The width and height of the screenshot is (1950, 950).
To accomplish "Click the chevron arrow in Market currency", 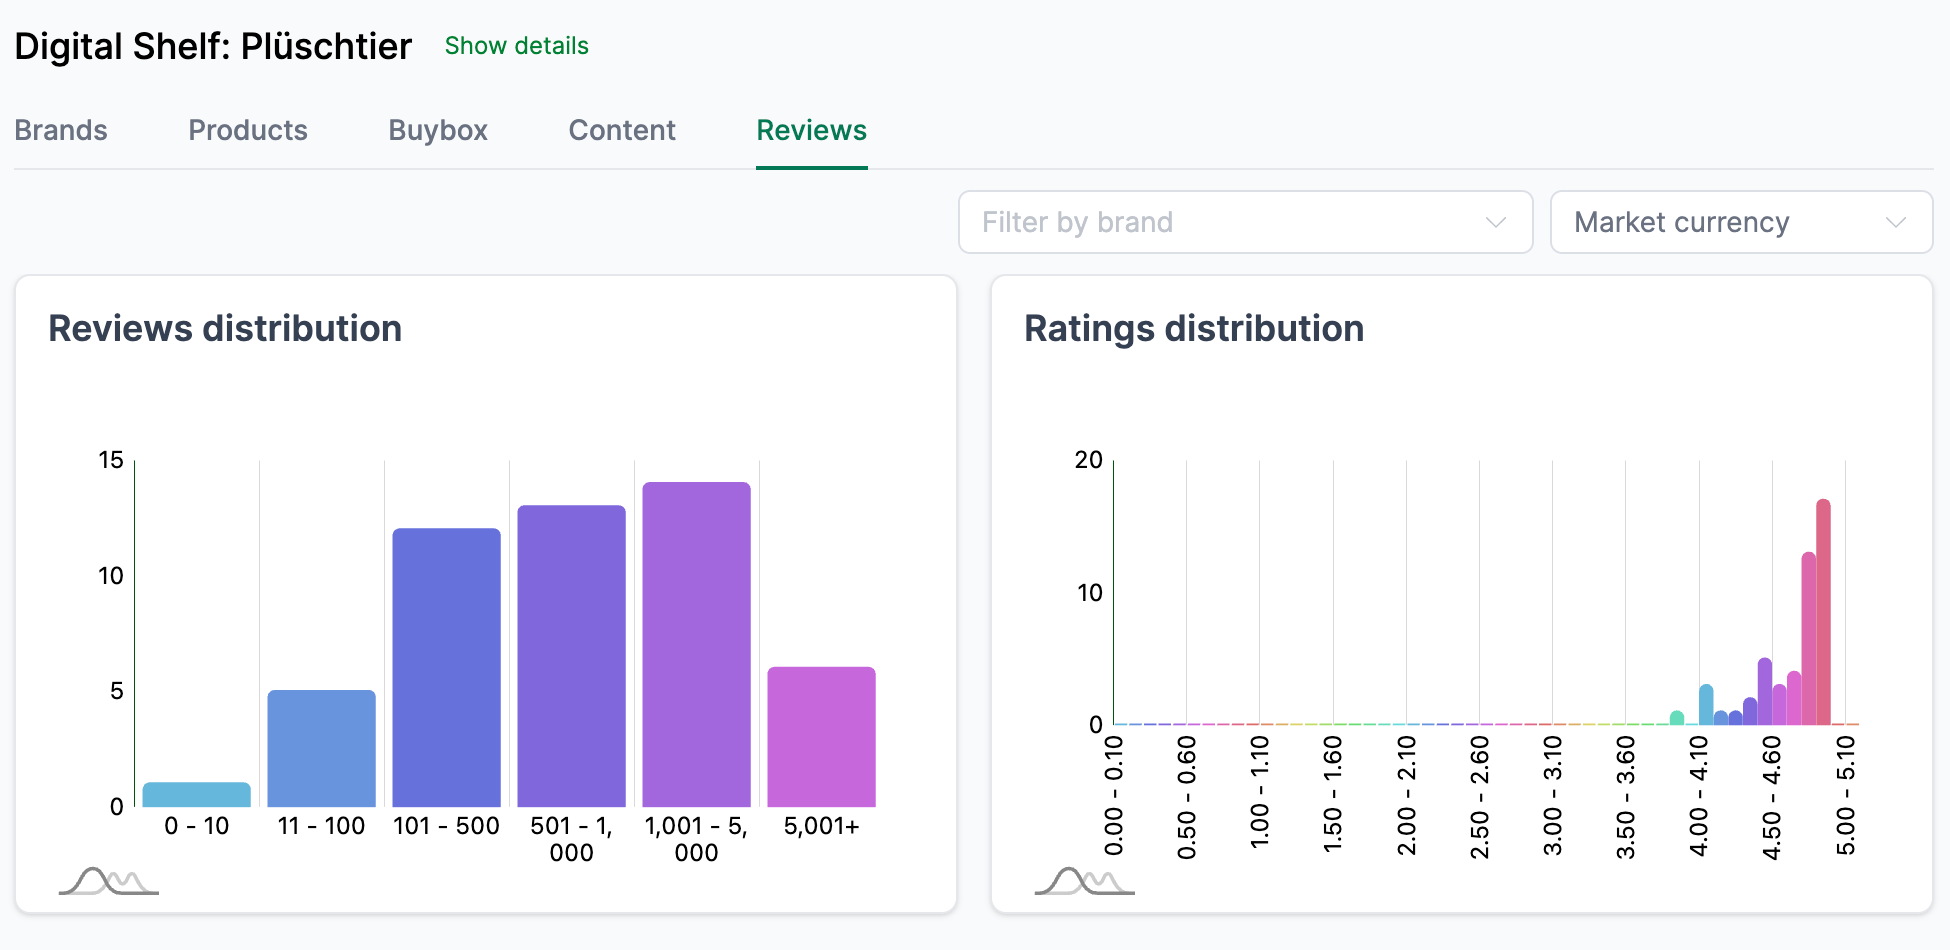I will pos(1895,222).
